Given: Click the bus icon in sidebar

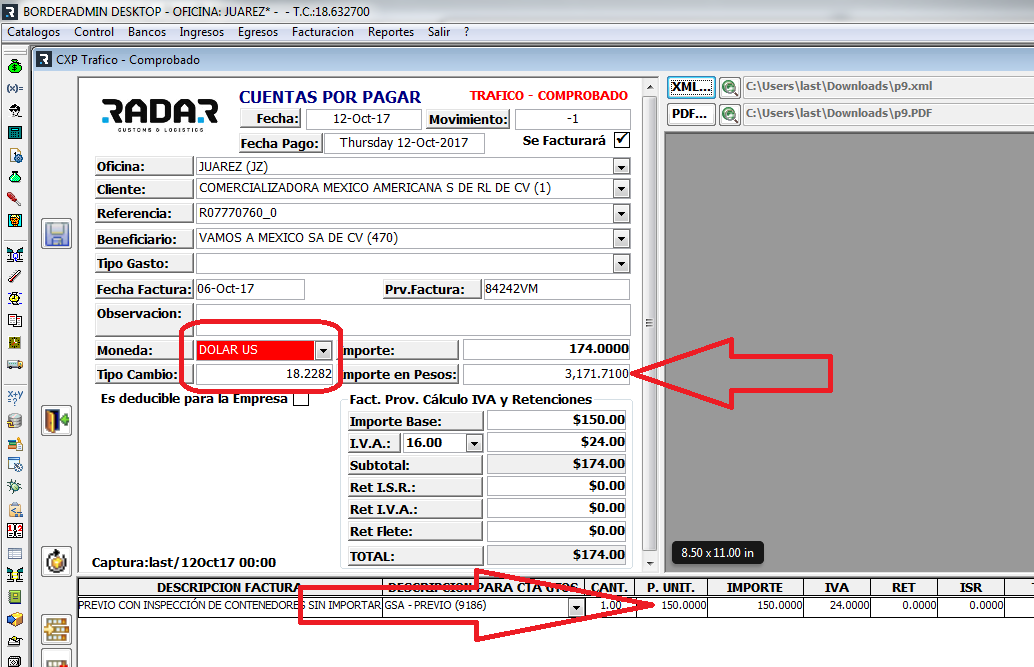Looking at the screenshot, I should click(x=15, y=364).
